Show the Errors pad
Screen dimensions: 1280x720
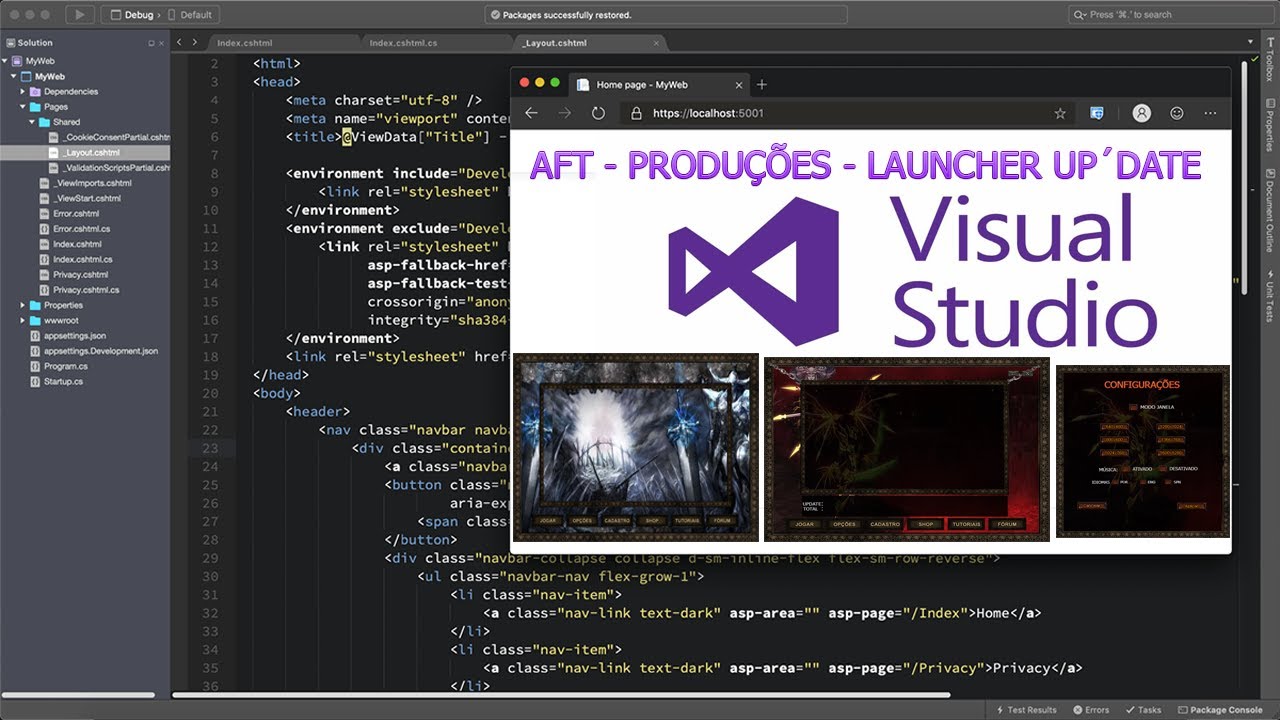pos(1091,710)
